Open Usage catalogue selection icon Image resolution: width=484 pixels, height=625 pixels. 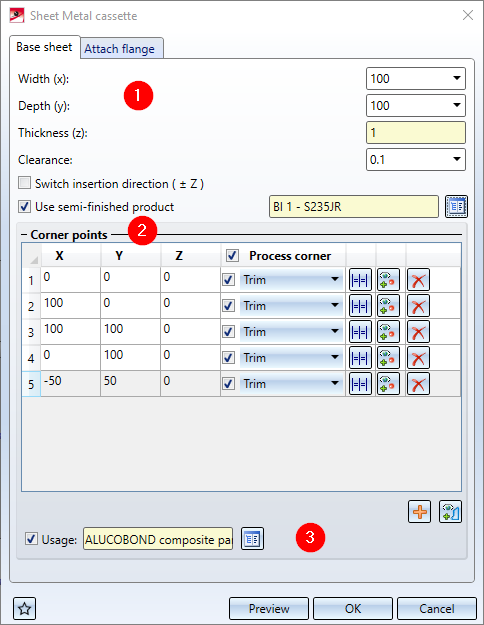(x=252, y=539)
